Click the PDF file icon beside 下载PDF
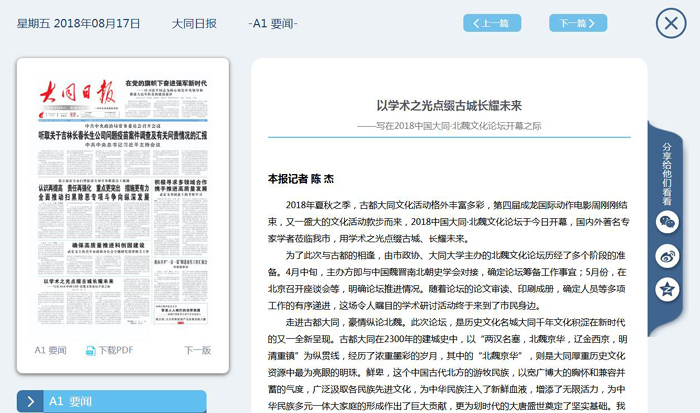The image size is (700, 413). pos(90,351)
